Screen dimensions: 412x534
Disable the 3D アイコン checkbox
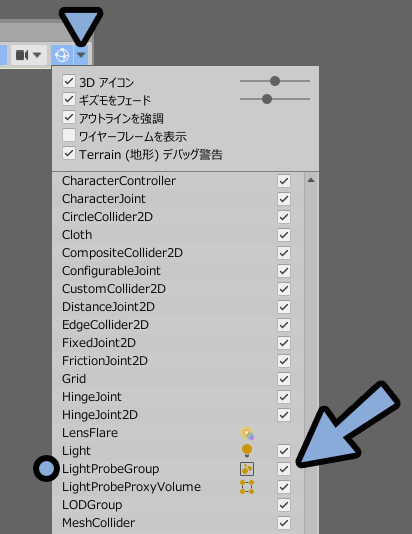[69, 81]
